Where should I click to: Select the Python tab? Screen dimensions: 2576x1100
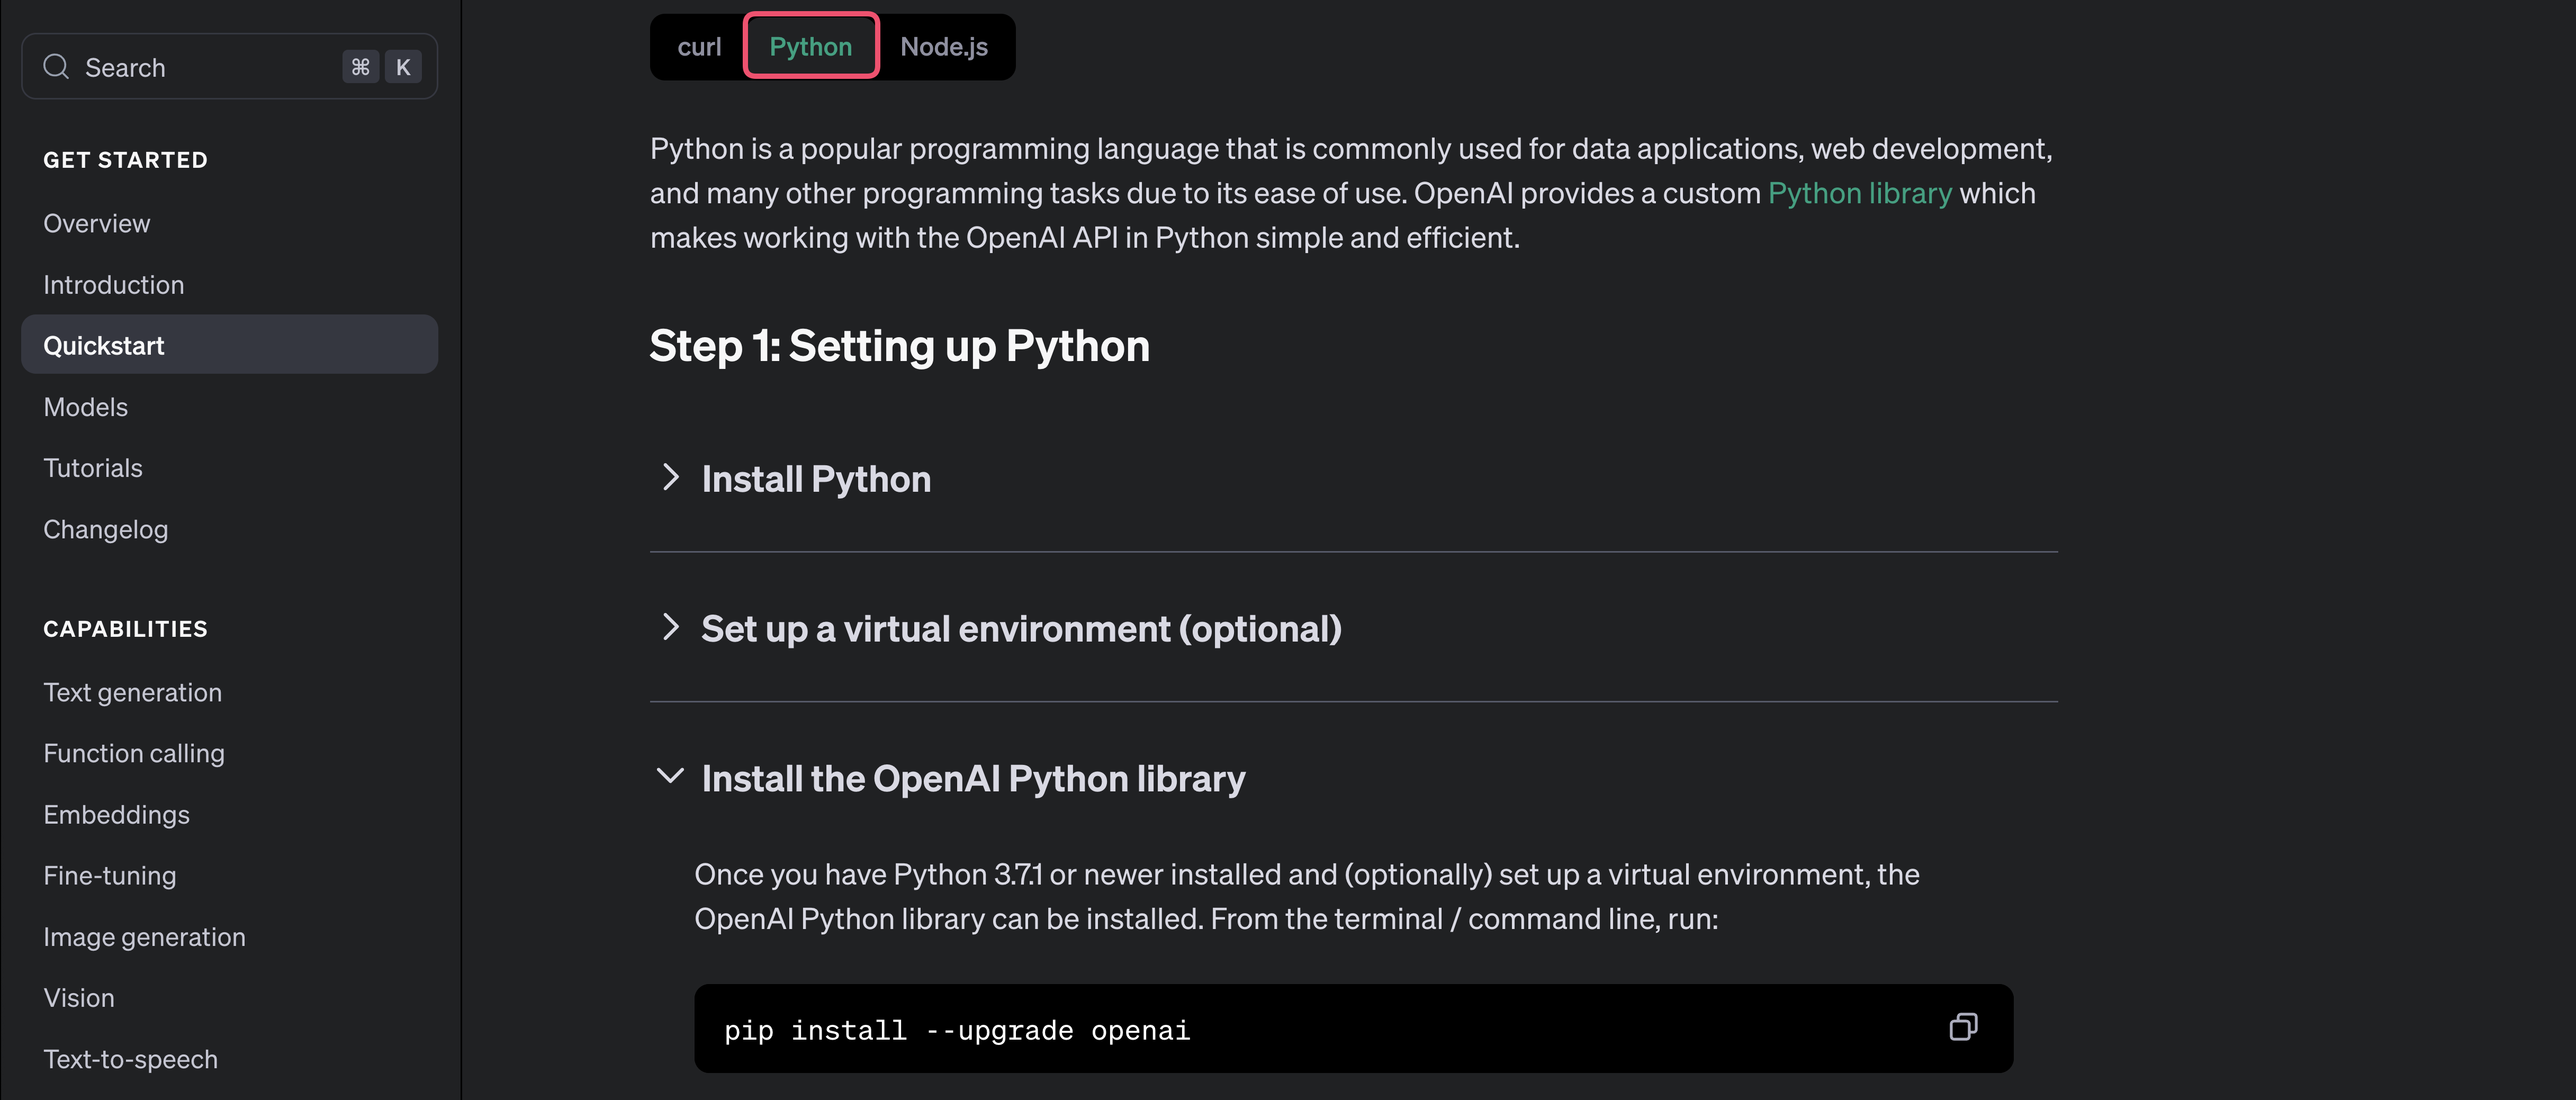810,47
